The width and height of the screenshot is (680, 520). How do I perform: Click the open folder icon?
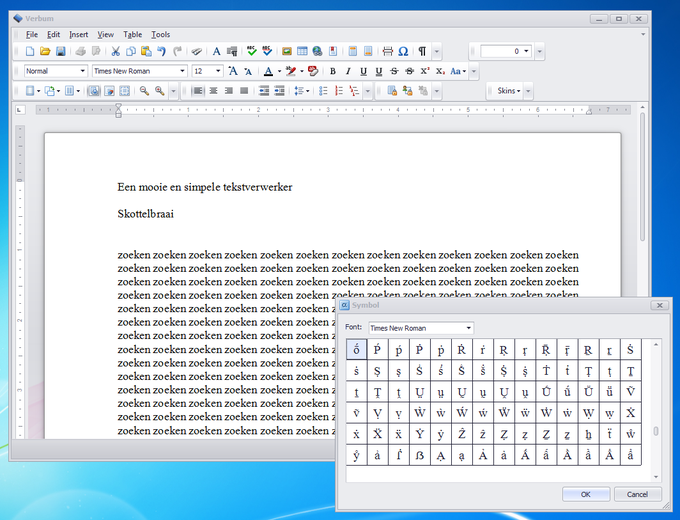45,51
